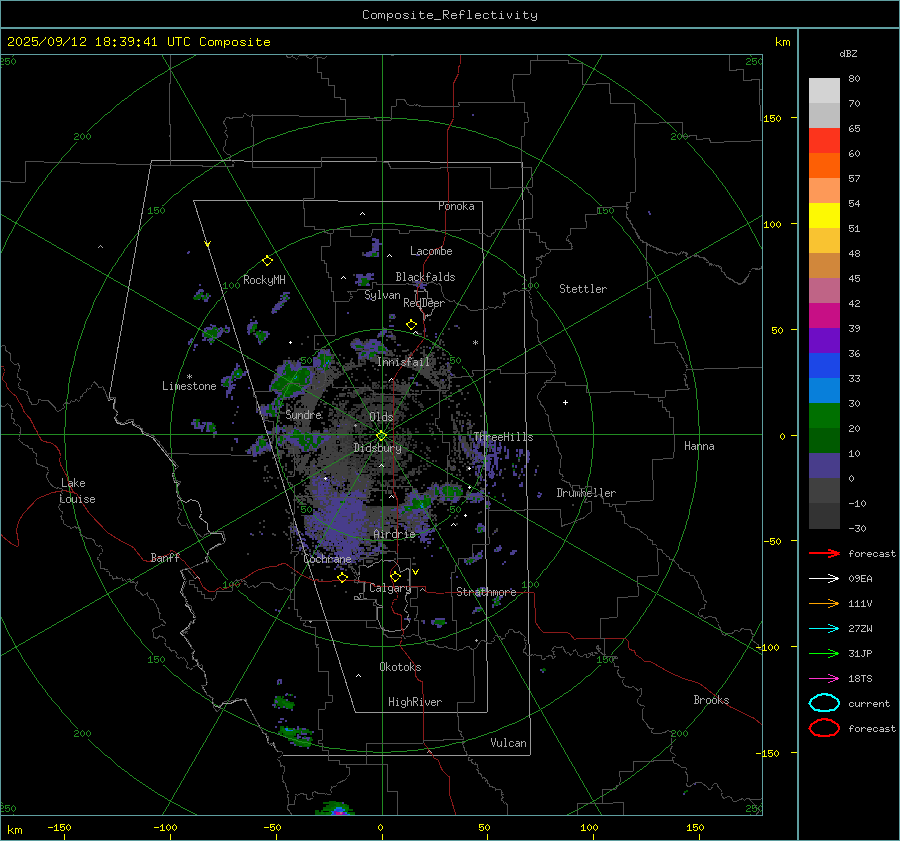Click the Brooks label
The width and height of the screenshot is (900, 841).
pyautogui.click(x=711, y=700)
